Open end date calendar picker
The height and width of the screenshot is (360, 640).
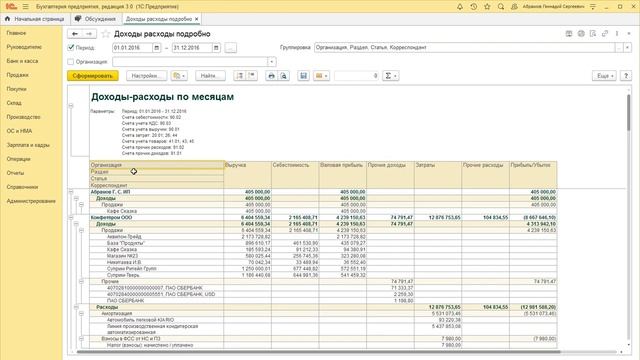coord(216,48)
